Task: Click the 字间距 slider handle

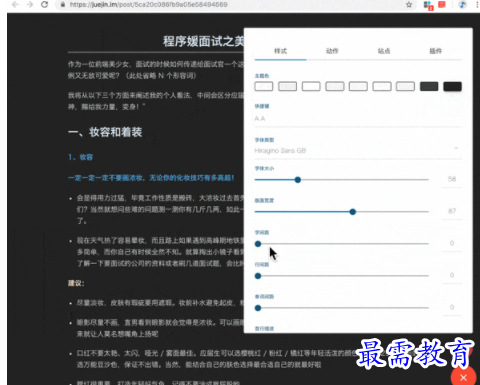Action: [x=258, y=244]
